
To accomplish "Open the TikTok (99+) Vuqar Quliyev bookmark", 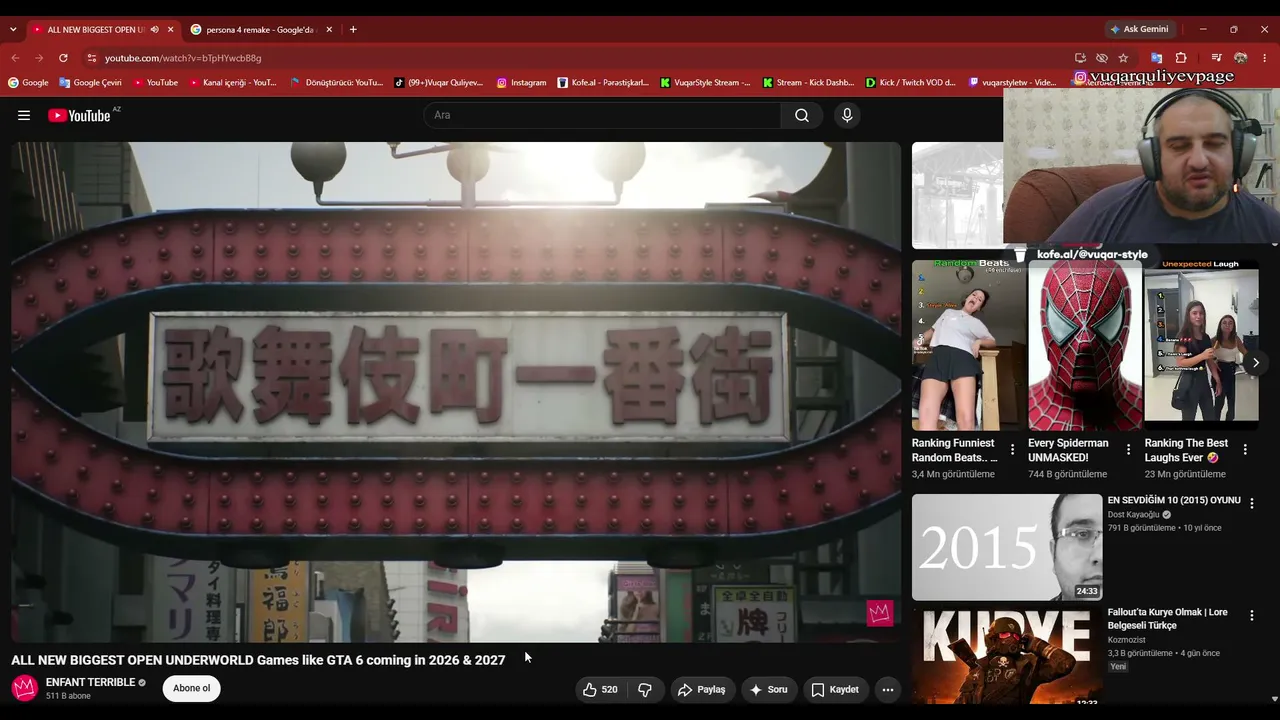I will pos(438,82).
